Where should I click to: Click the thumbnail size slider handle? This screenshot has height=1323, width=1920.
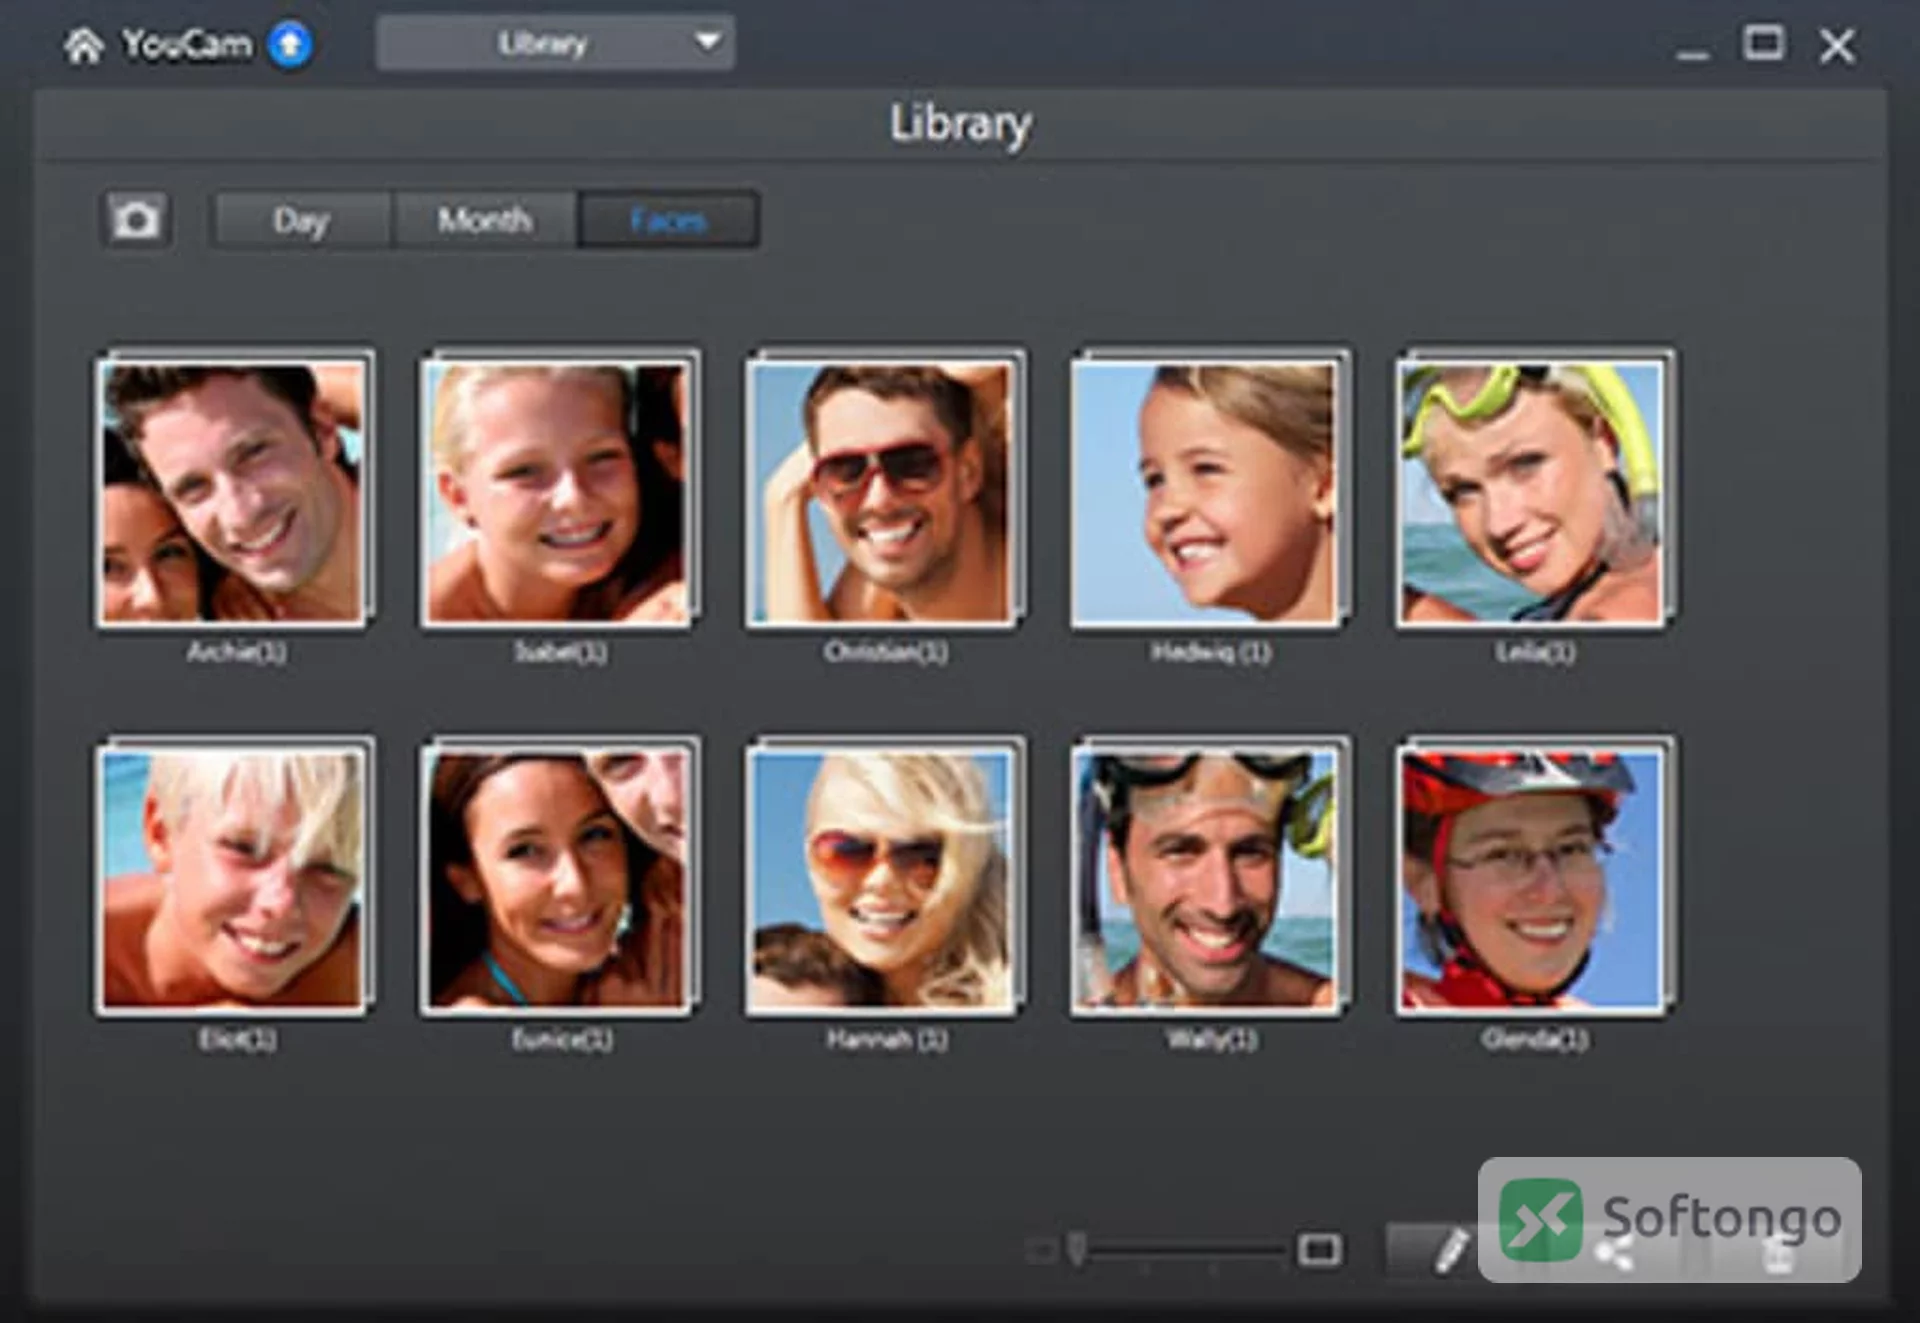coord(1077,1248)
